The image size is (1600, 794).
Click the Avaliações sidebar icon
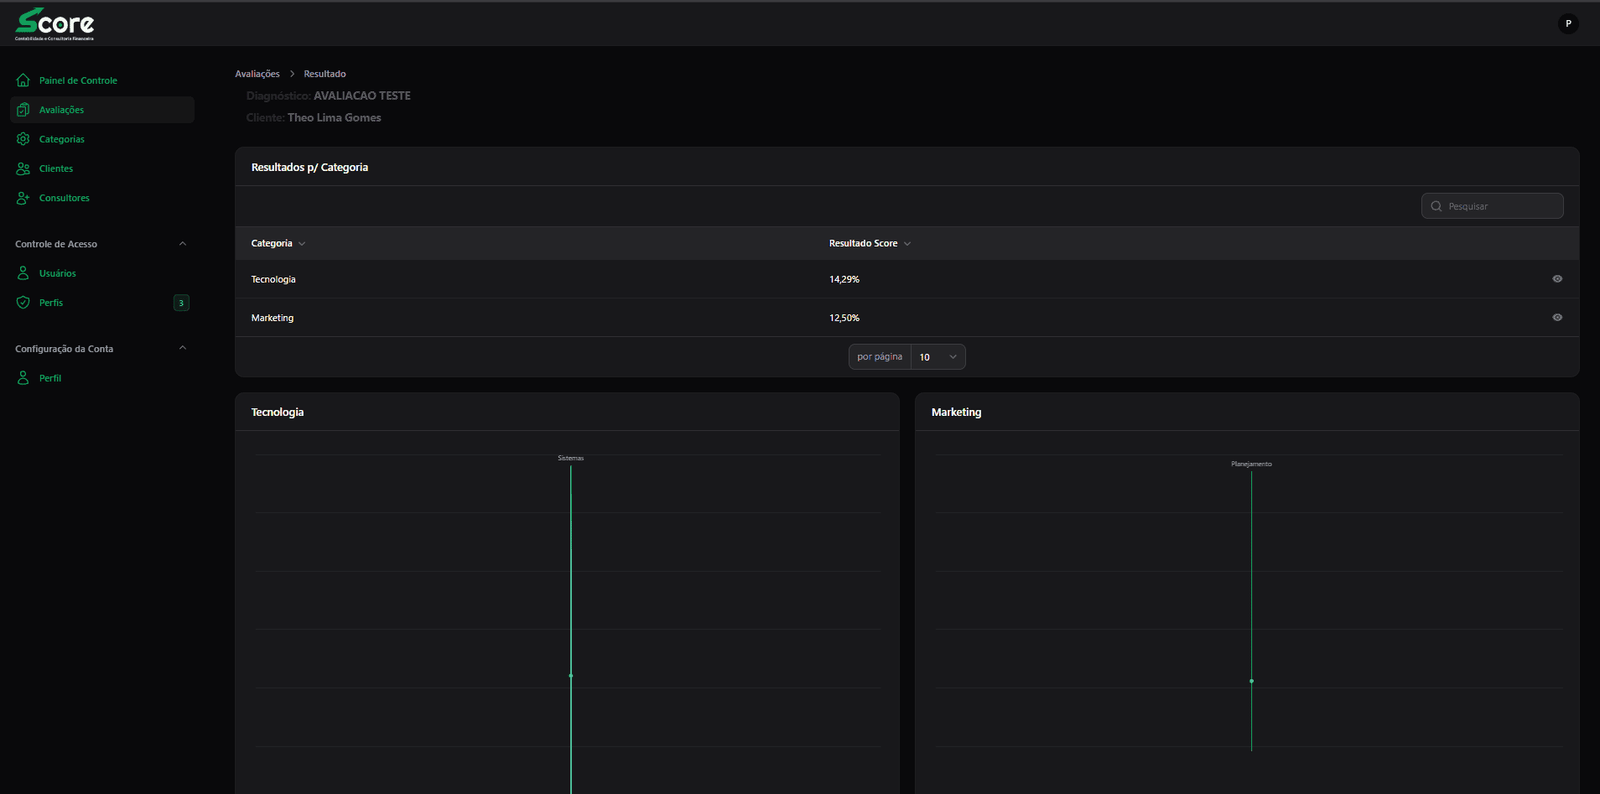(23, 110)
